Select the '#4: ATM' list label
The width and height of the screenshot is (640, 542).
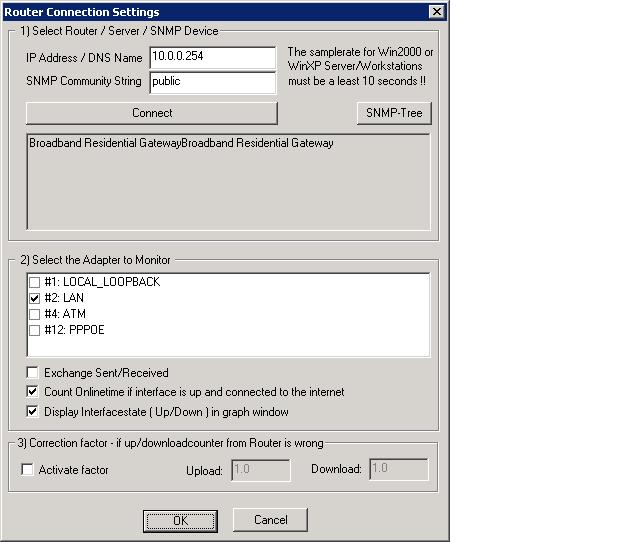pos(65,314)
